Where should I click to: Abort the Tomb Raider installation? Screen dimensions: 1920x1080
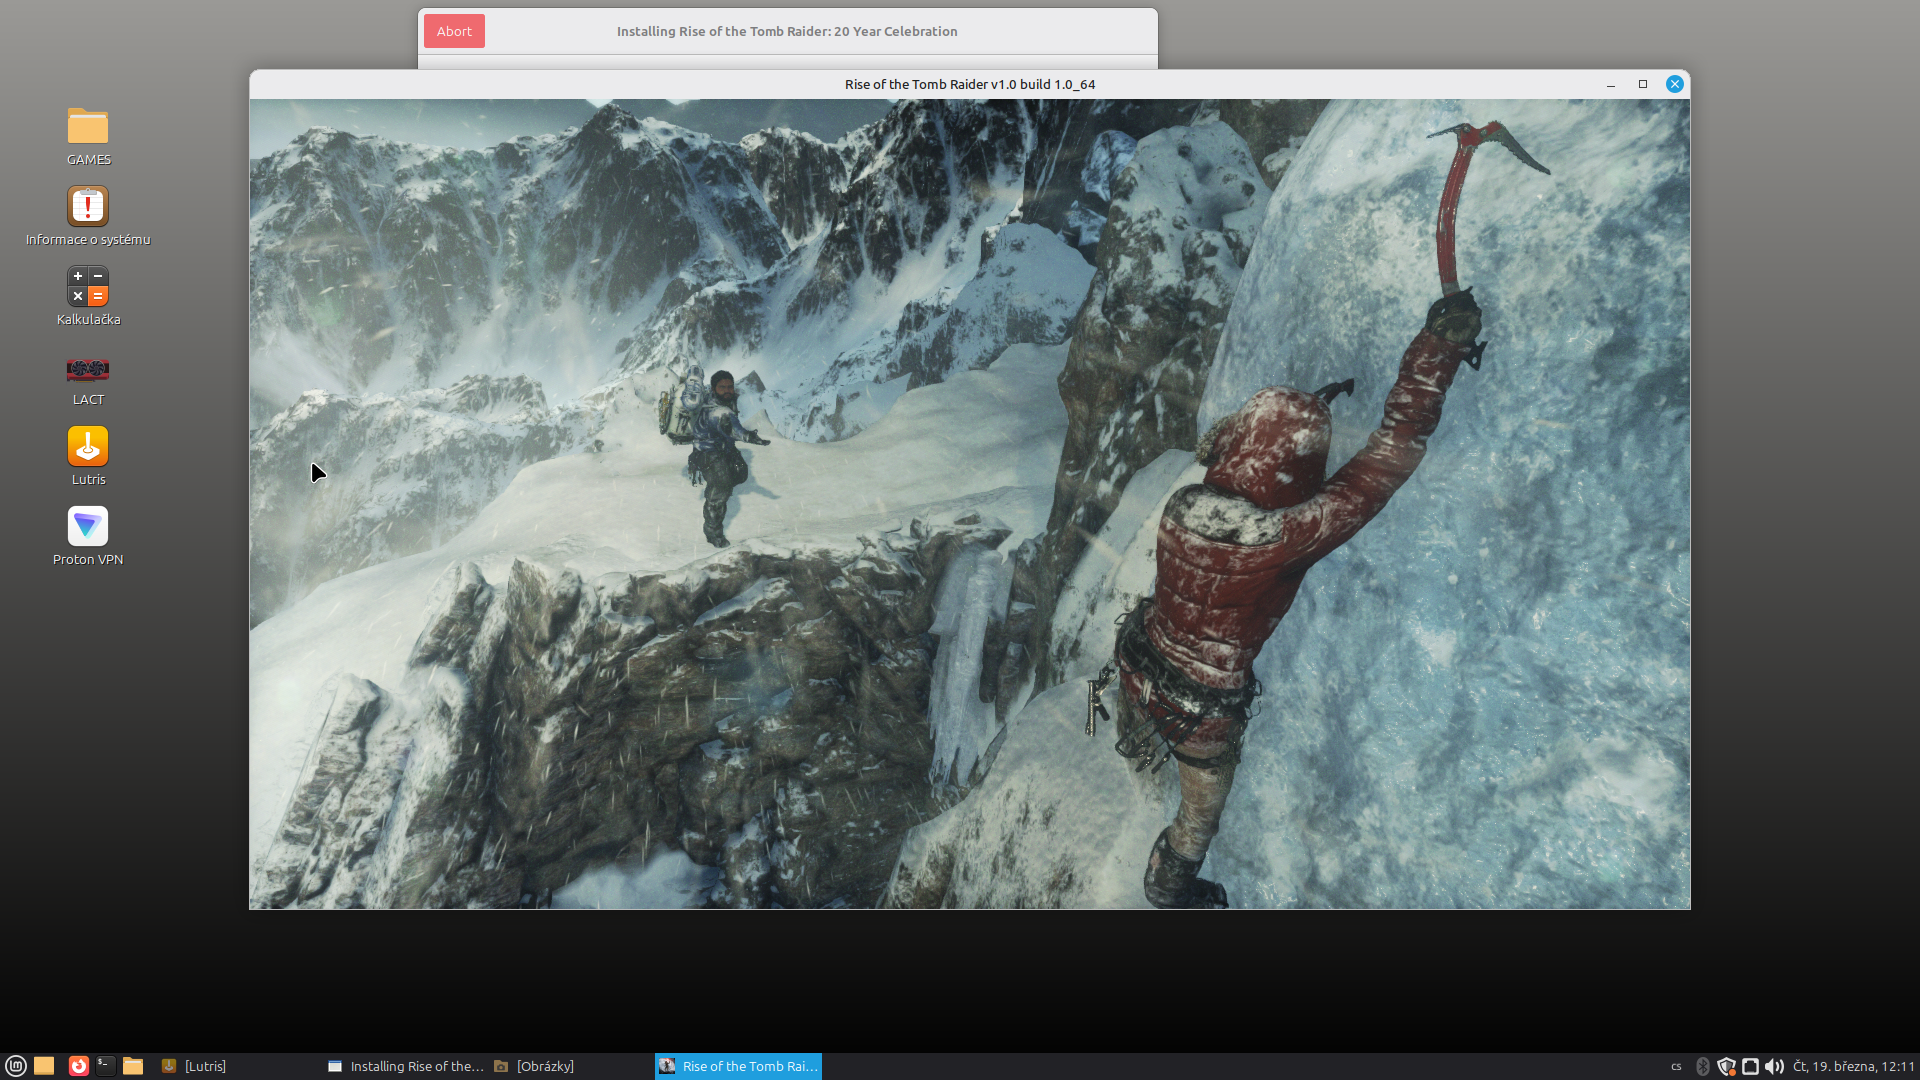[x=454, y=31]
